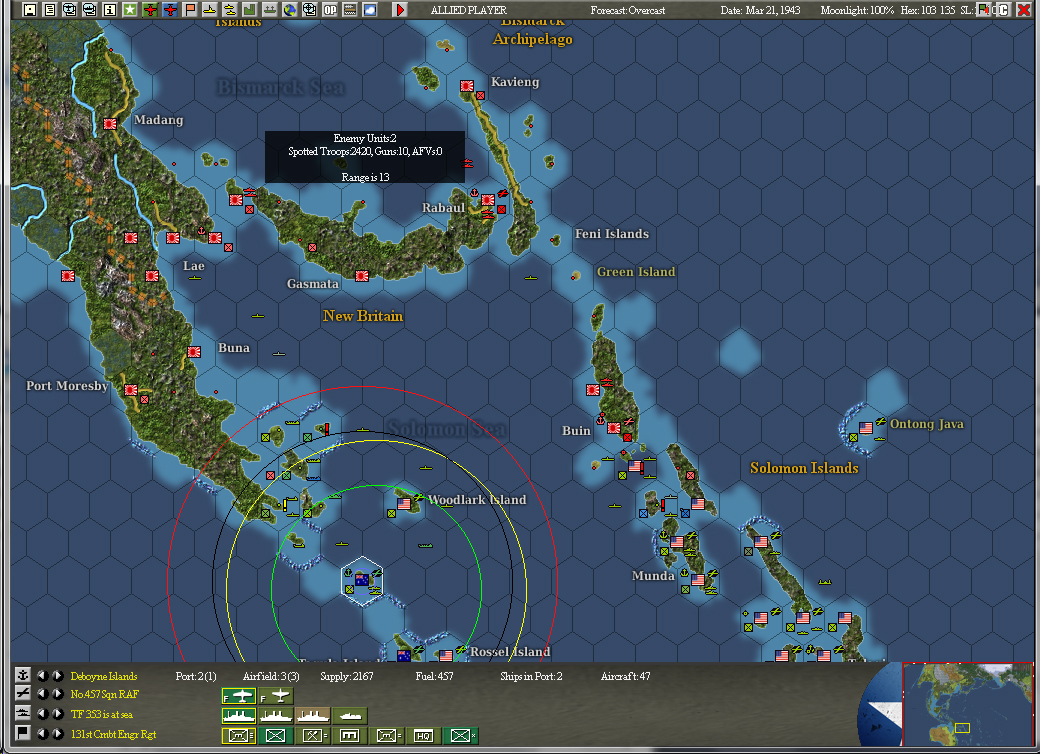Click the Gasmata Japanese base flag
This screenshot has width=1040, height=754.
pyautogui.click(x=362, y=275)
